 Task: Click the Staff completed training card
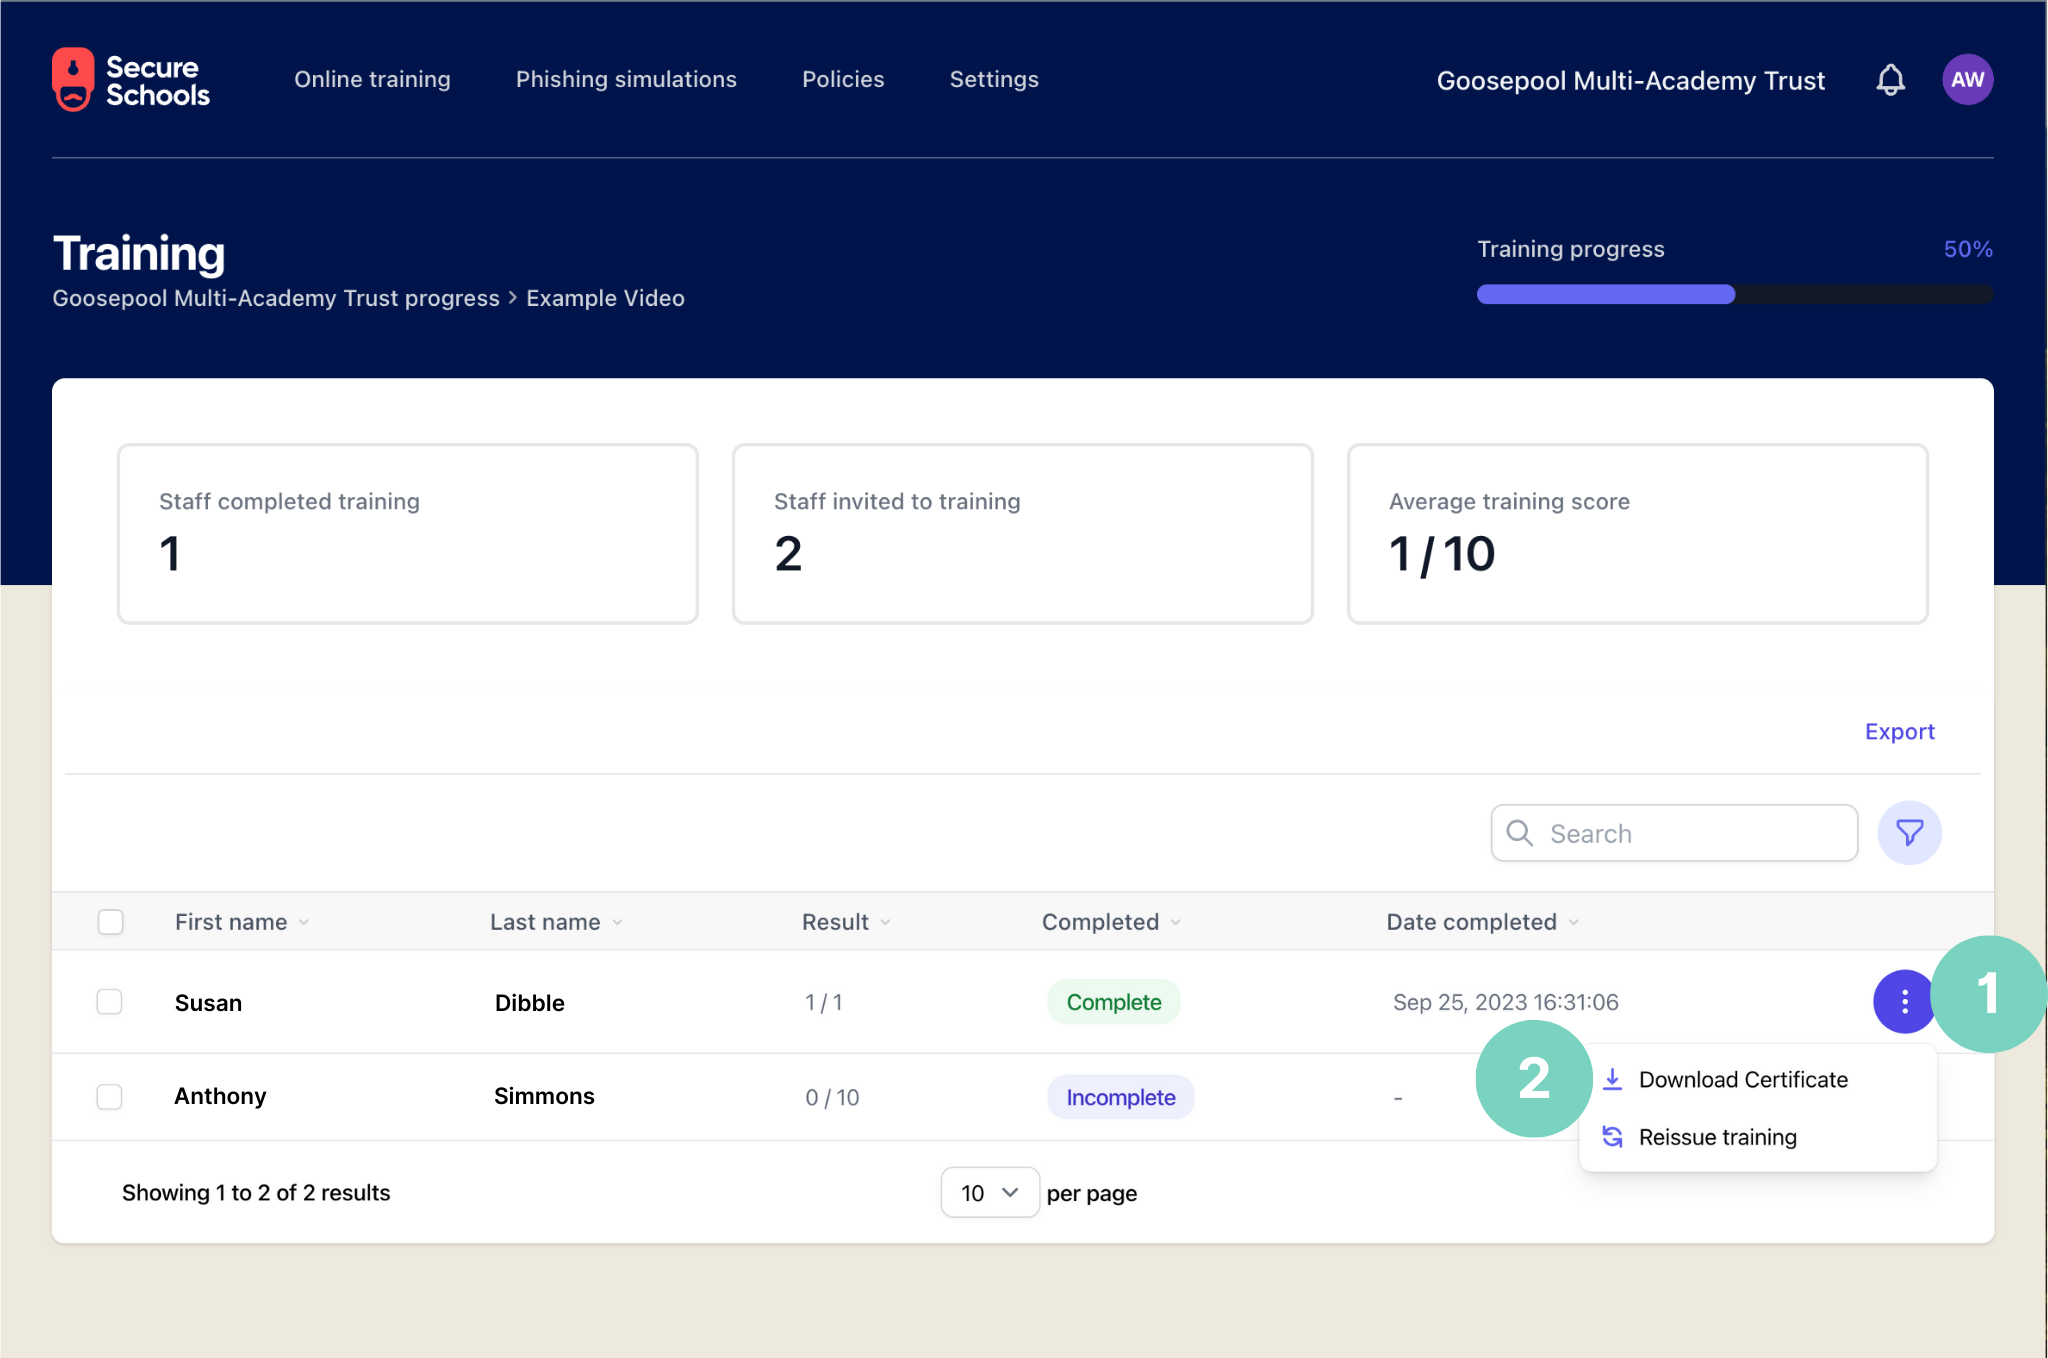[407, 534]
